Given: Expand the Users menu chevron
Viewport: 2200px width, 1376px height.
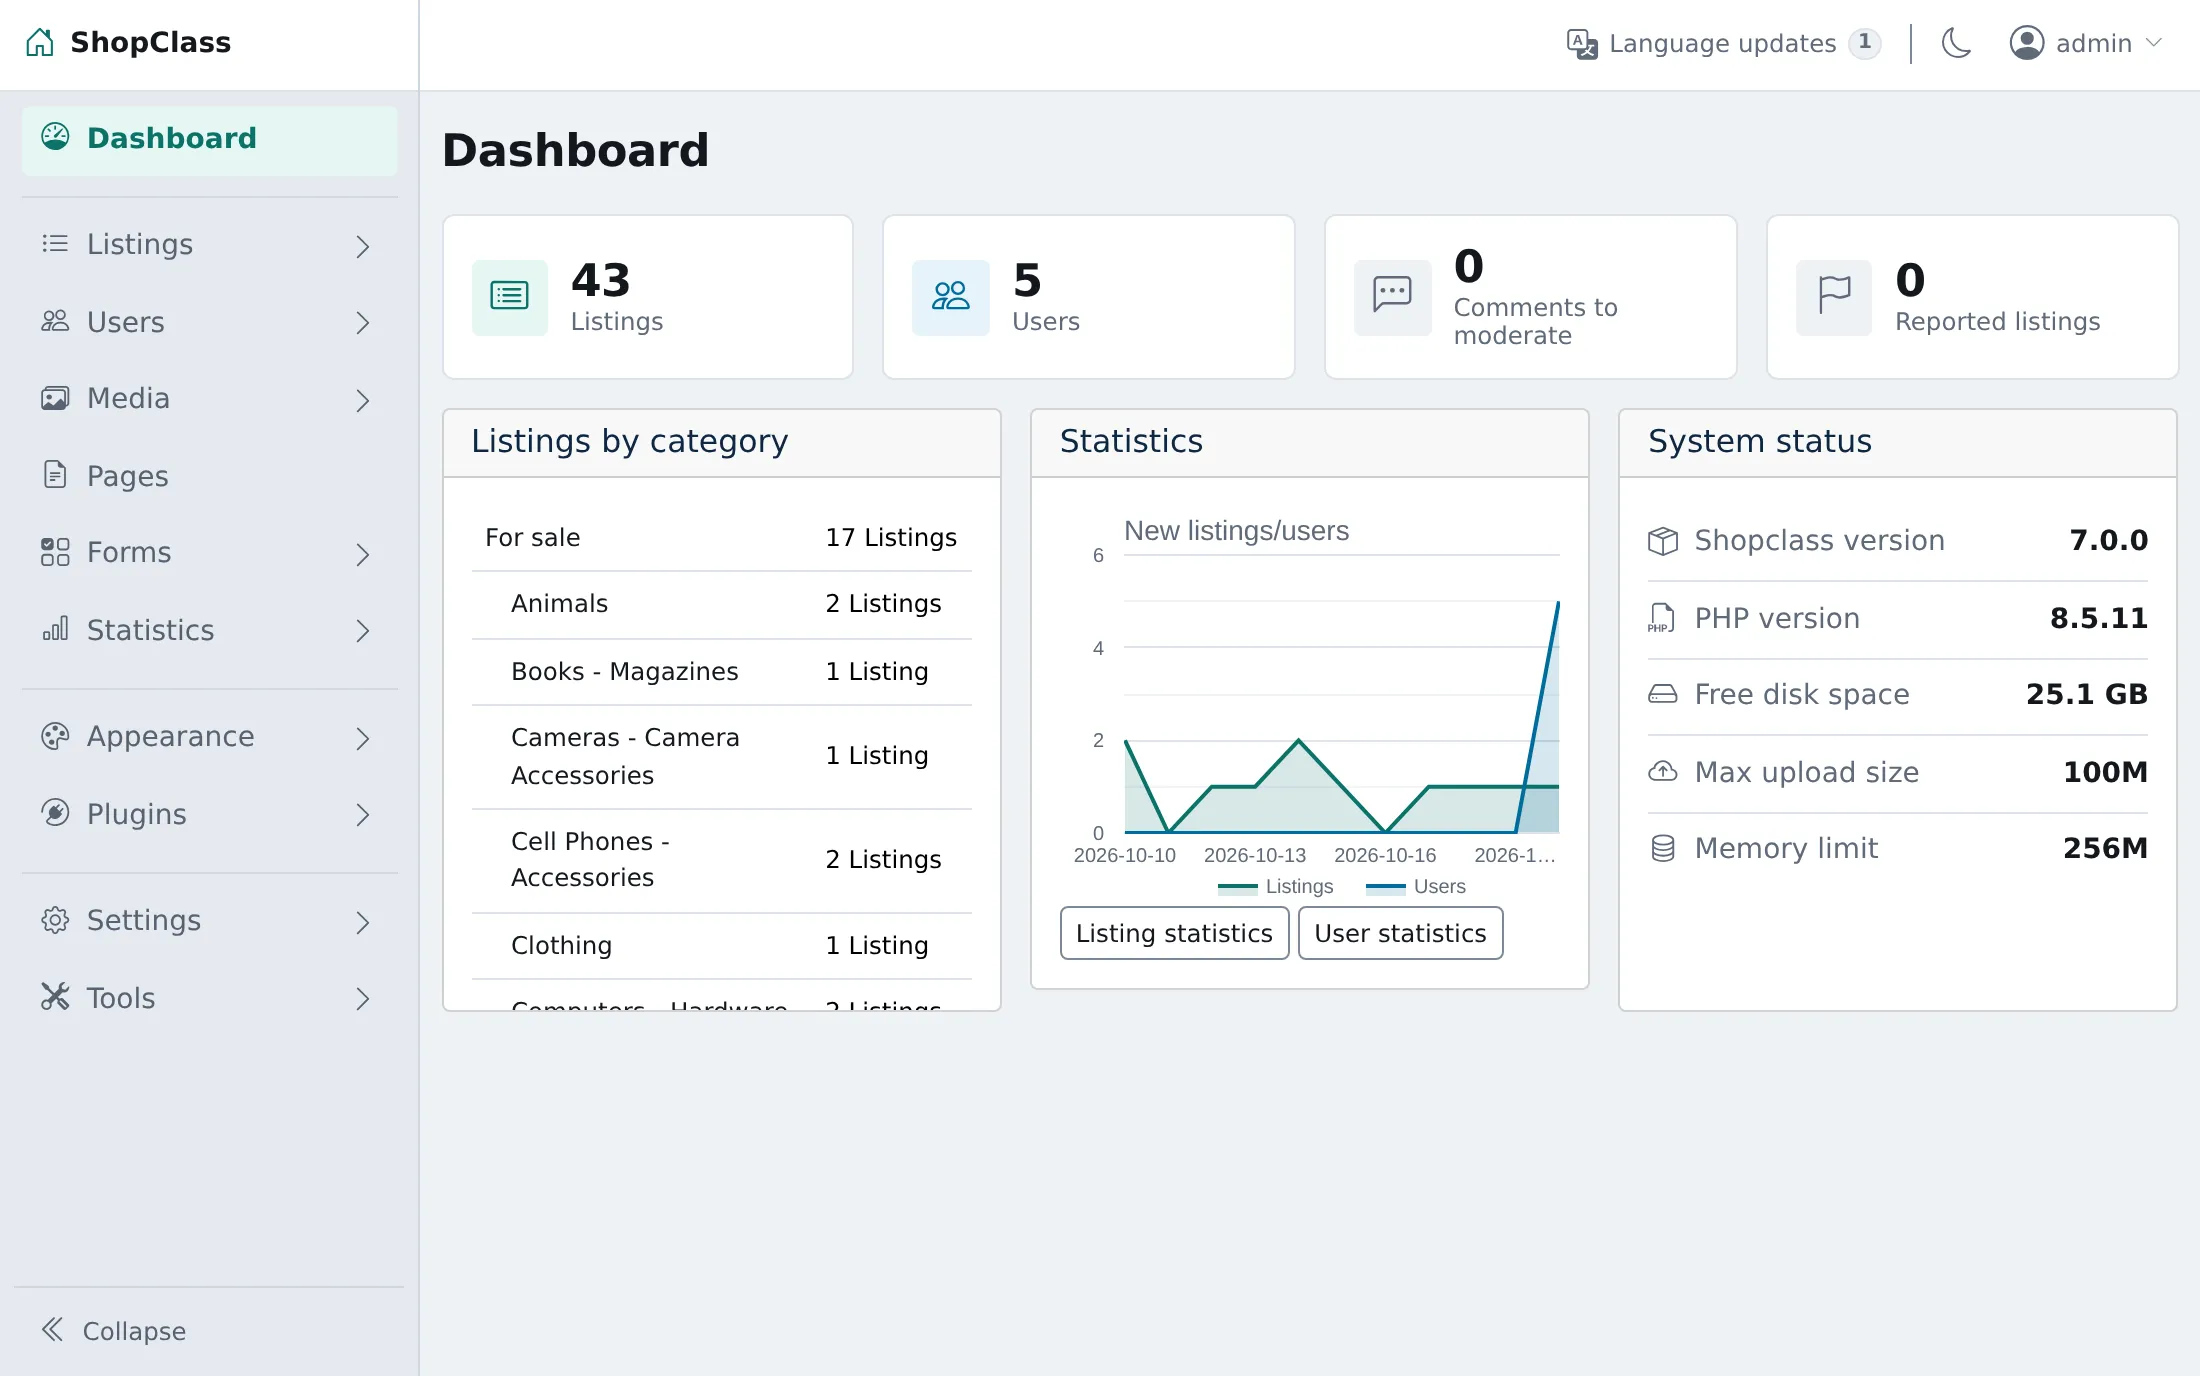Looking at the screenshot, I should [x=363, y=323].
